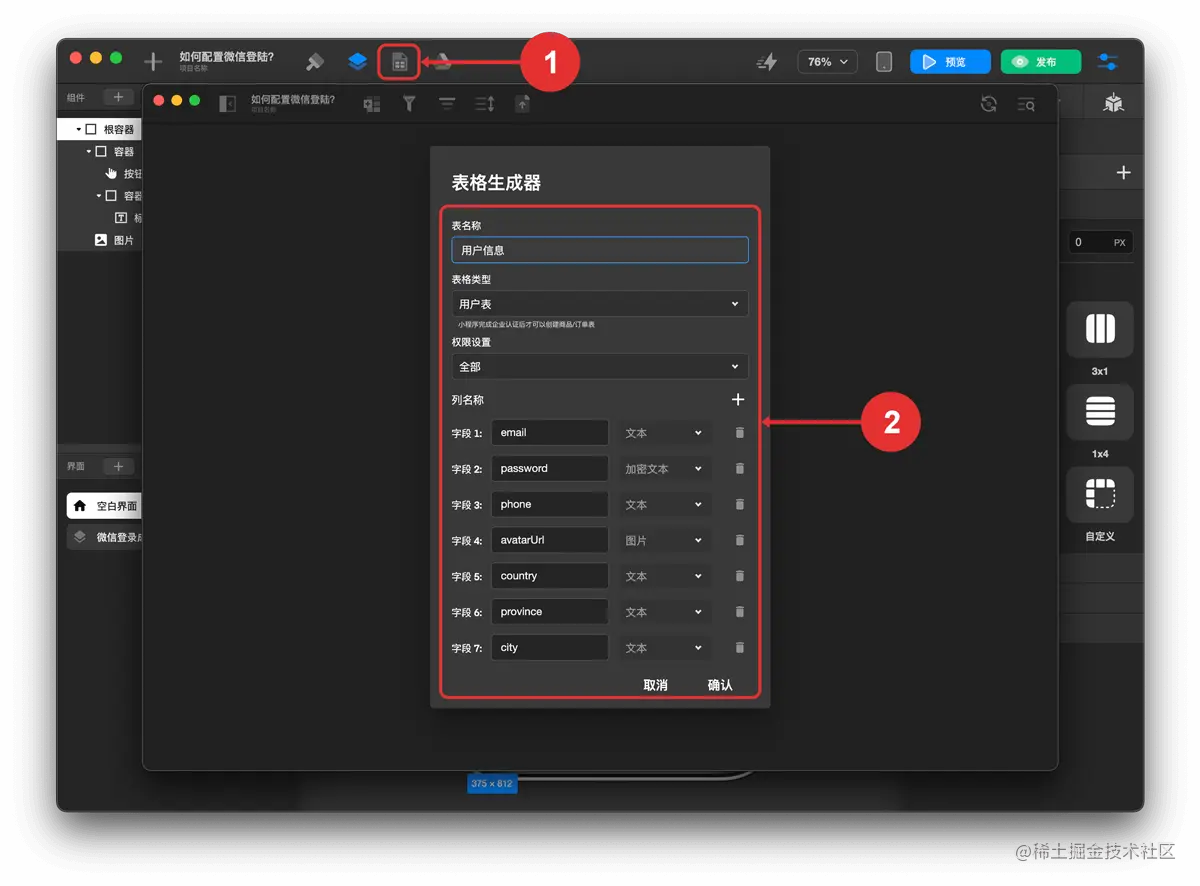Add a screen with the 界面 plus button
The image size is (1200, 886).
click(118, 466)
